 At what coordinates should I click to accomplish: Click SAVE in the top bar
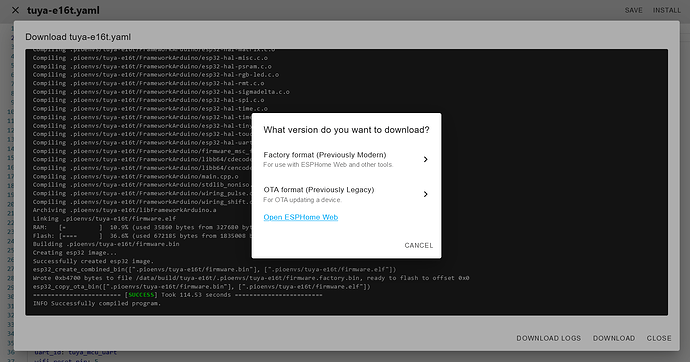tap(634, 10)
